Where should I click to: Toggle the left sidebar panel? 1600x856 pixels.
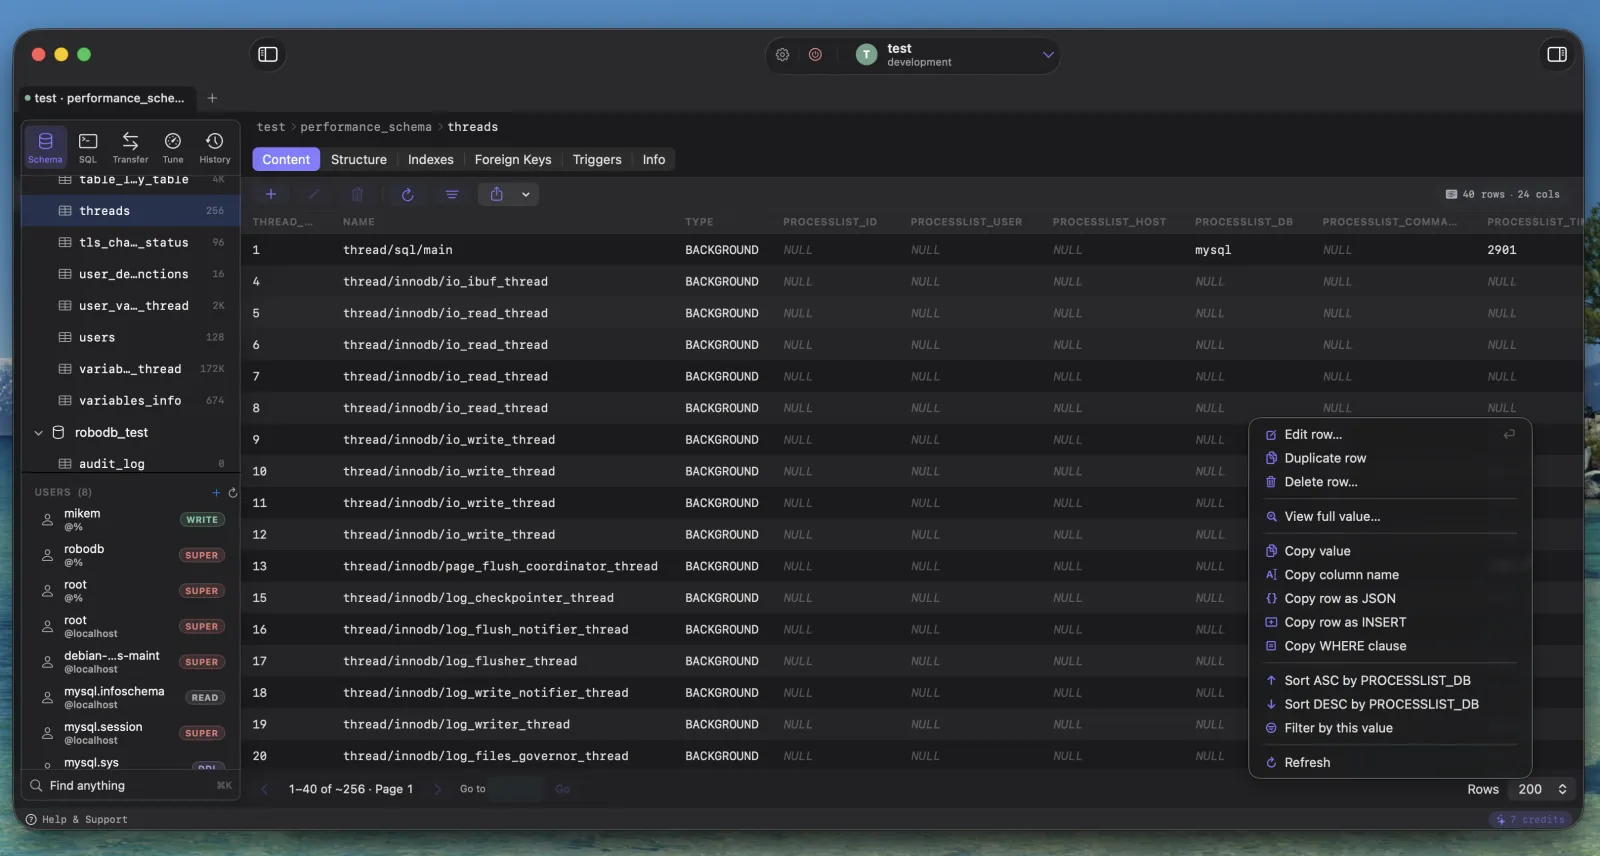[x=268, y=54]
